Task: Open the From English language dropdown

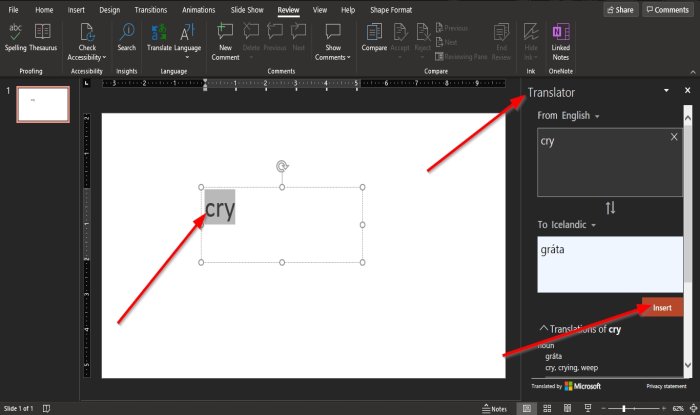Action: [x=568, y=116]
